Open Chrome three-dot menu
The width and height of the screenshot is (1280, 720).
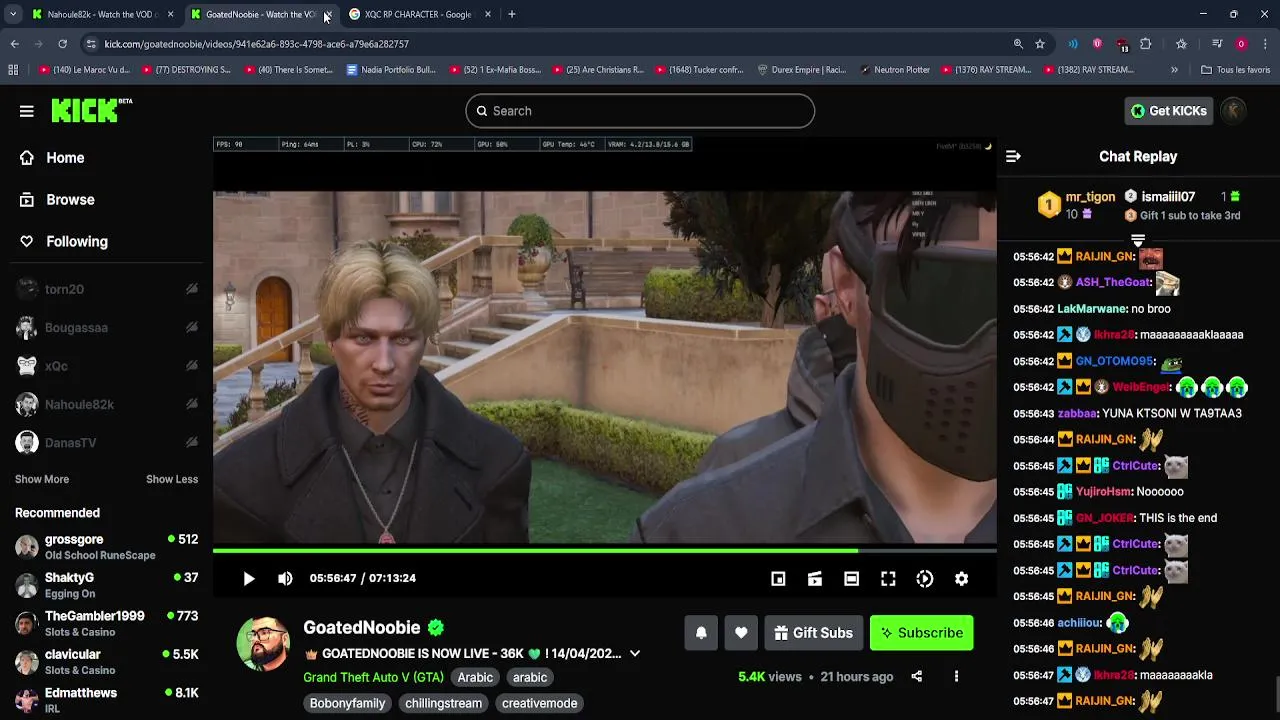(x=1265, y=44)
